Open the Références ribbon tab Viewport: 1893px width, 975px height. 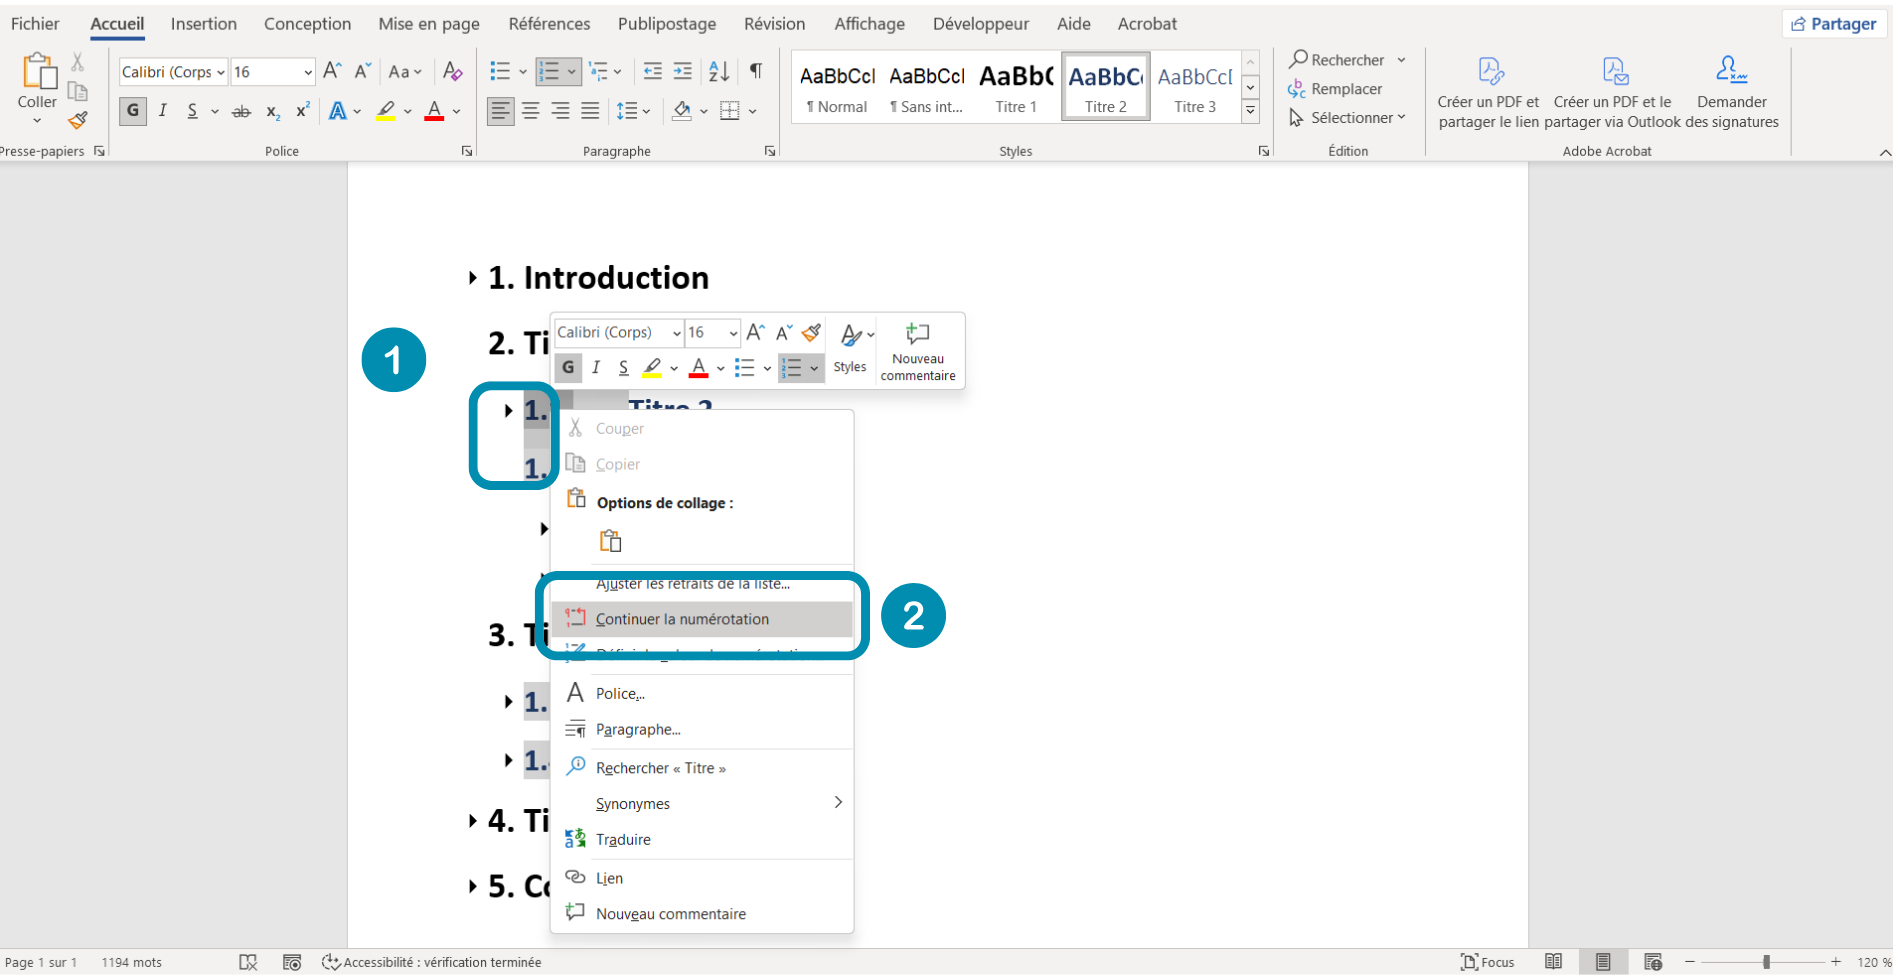(x=549, y=24)
